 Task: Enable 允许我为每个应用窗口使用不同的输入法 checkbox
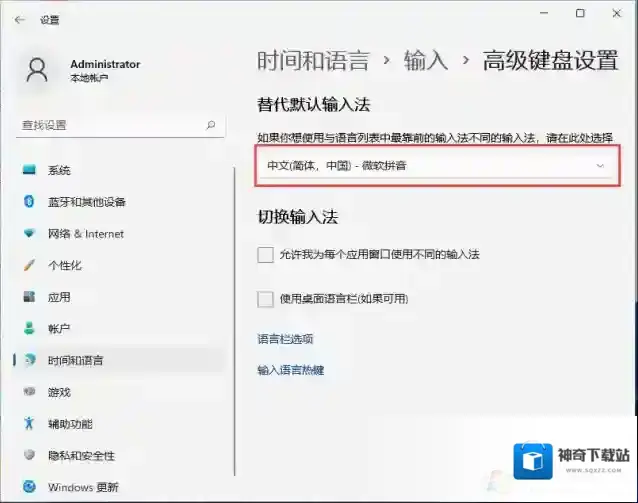(x=265, y=255)
